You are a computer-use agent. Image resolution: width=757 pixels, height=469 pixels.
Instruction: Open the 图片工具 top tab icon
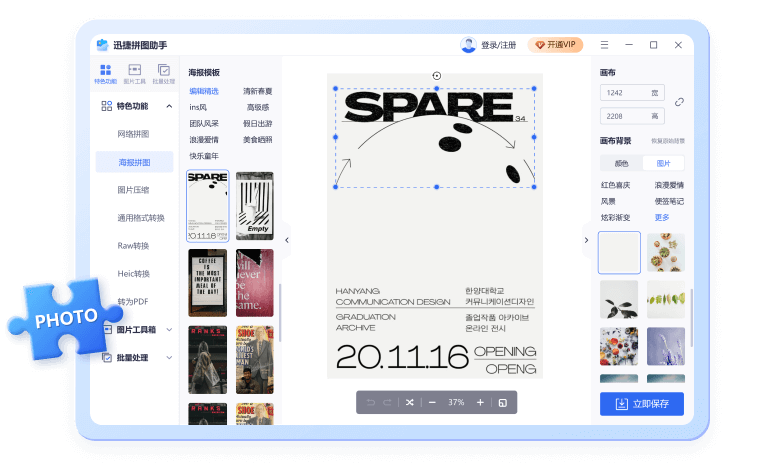pos(135,74)
